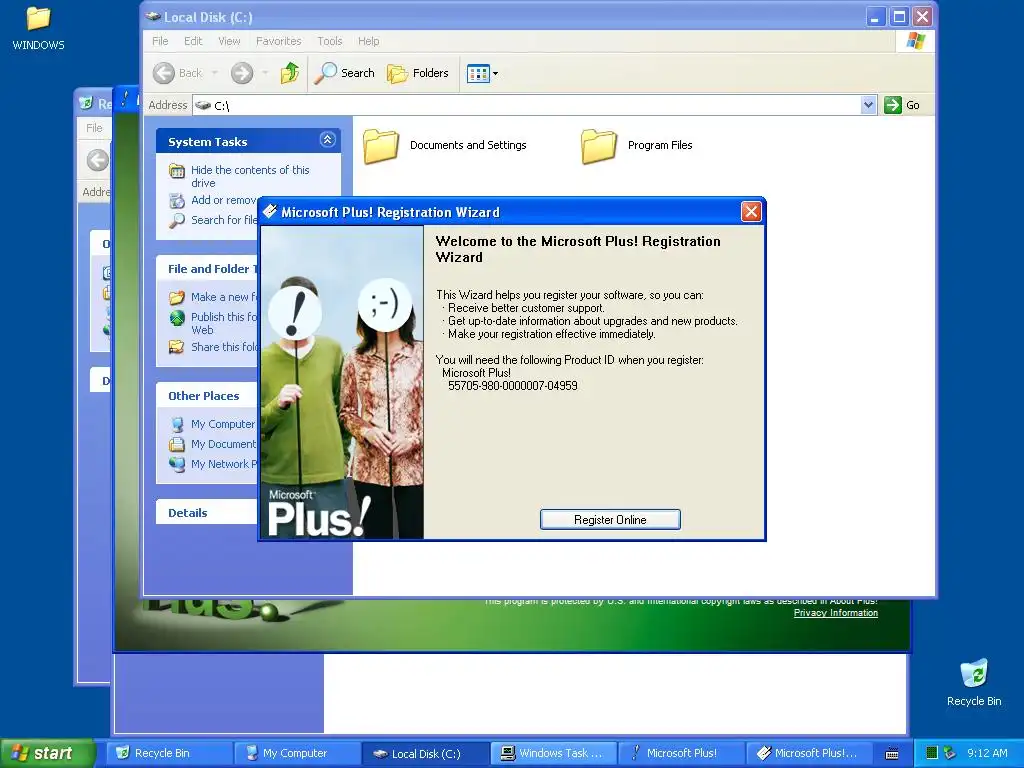This screenshot has width=1024, height=768.
Task: Click Back arrow in the Recycle Bin window
Action: pos(98,160)
